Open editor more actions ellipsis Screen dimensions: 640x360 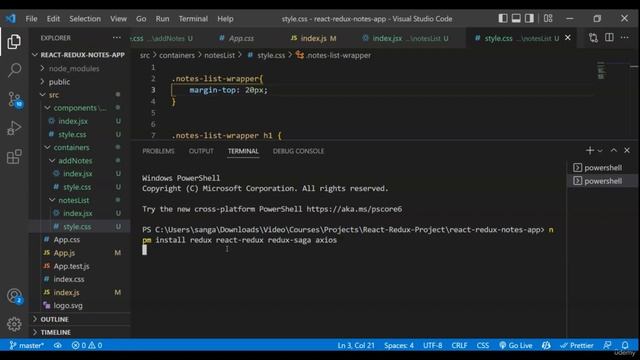pyautogui.click(x=624, y=38)
